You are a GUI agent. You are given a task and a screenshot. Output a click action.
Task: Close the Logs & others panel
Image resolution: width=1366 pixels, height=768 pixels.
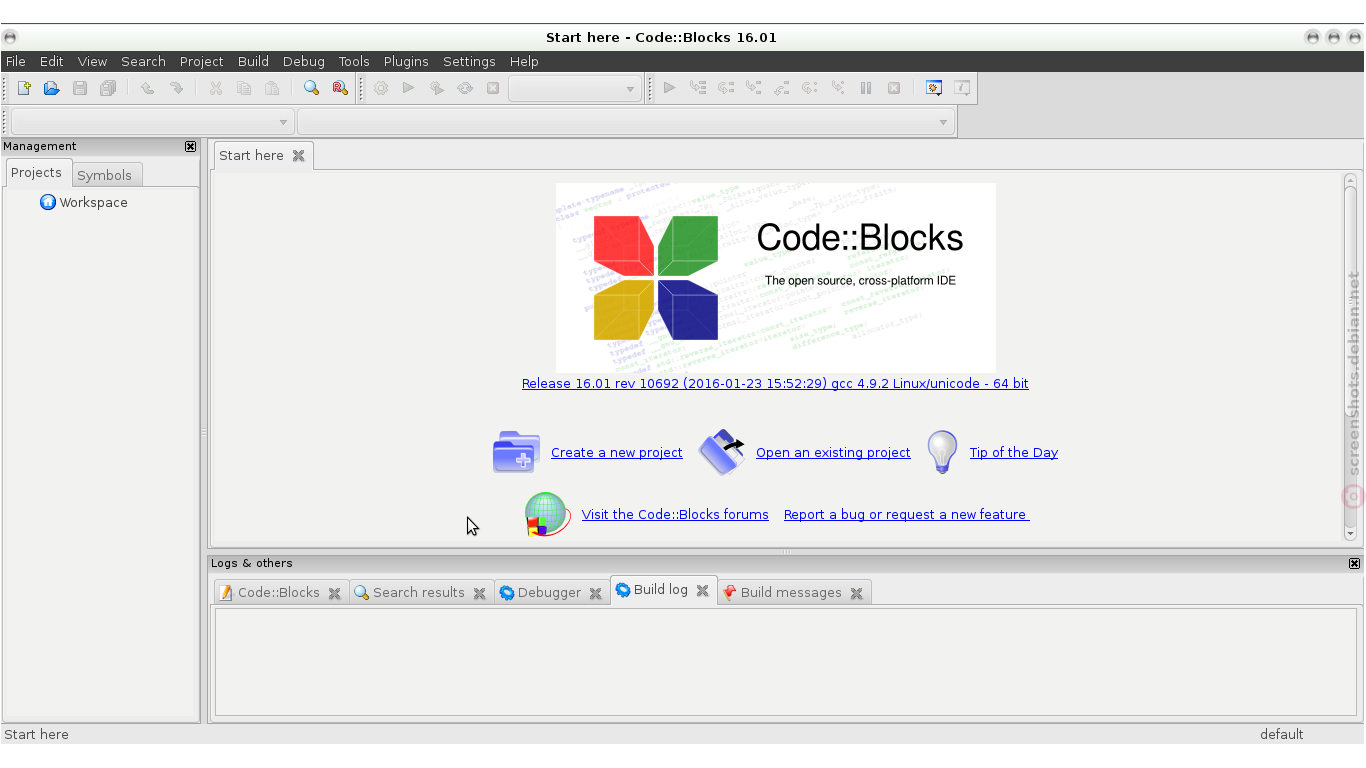[x=1354, y=563]
